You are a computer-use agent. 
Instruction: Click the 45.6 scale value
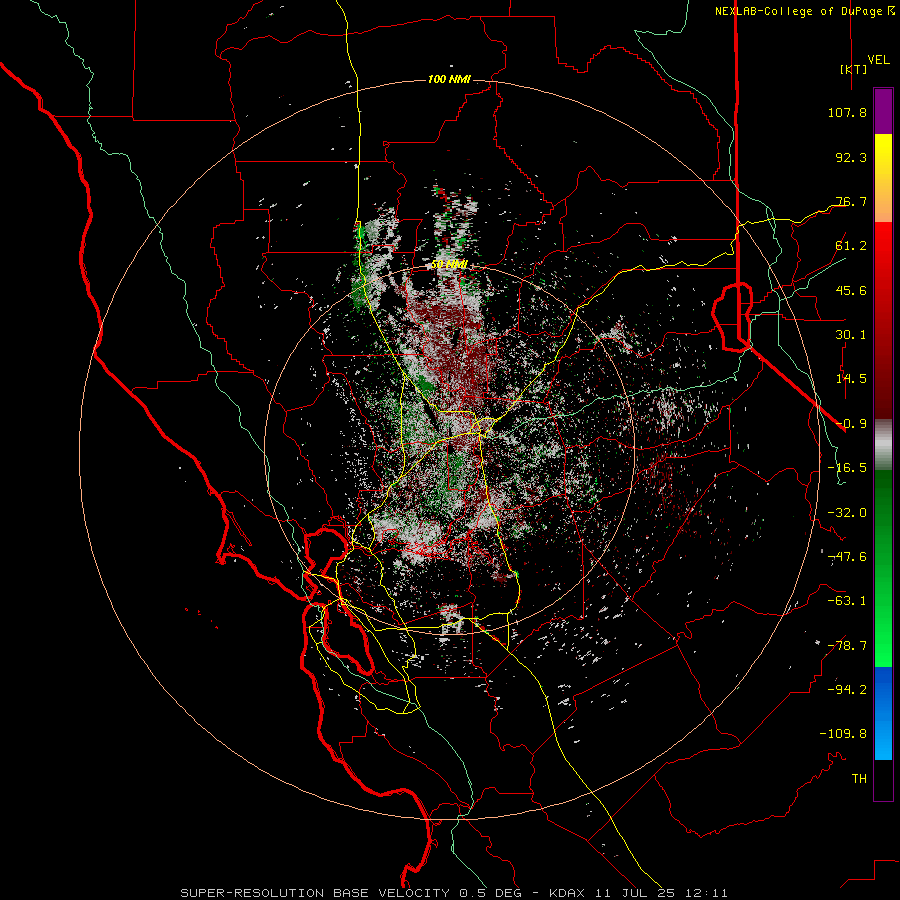point(851,290)
